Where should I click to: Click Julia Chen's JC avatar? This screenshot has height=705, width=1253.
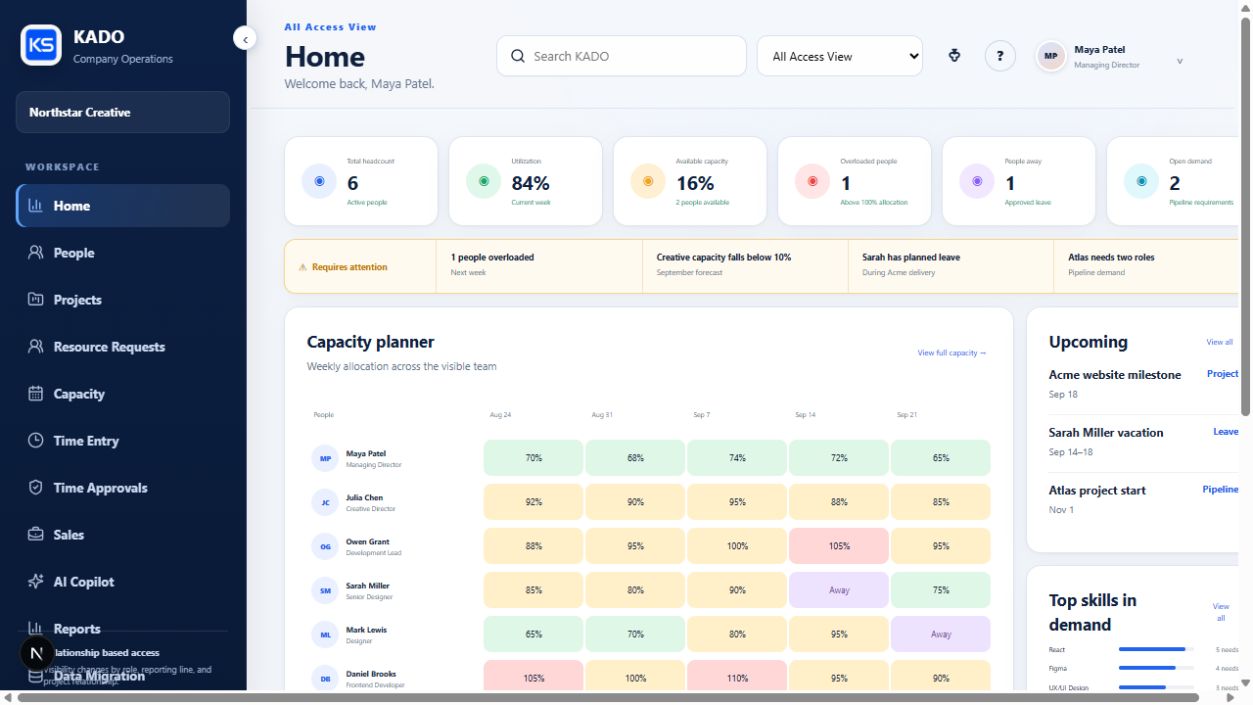pos(325,503)
